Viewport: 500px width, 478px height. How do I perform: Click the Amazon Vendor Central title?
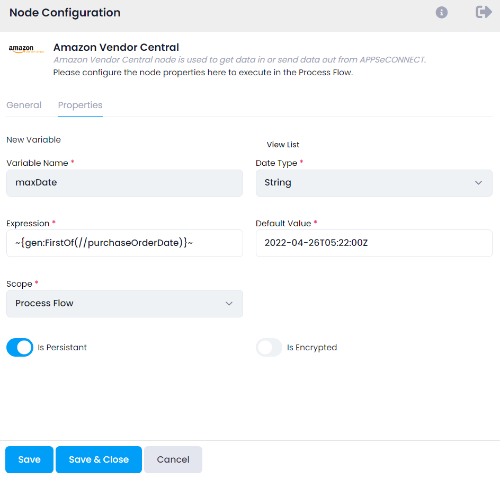click(x=116, y=47)
